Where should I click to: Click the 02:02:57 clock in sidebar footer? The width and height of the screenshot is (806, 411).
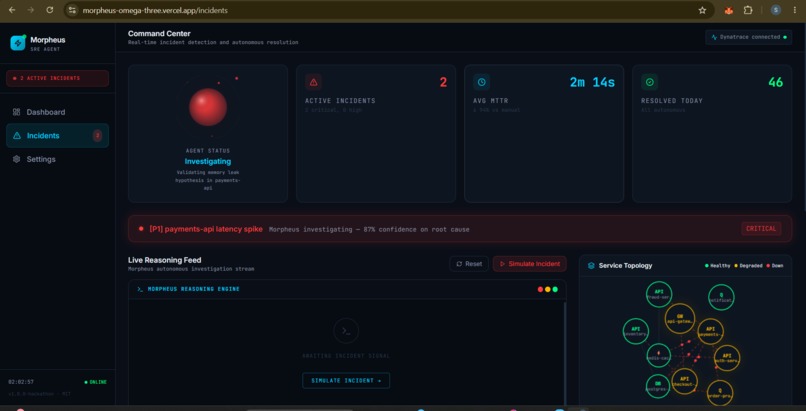tap(21, 382)
